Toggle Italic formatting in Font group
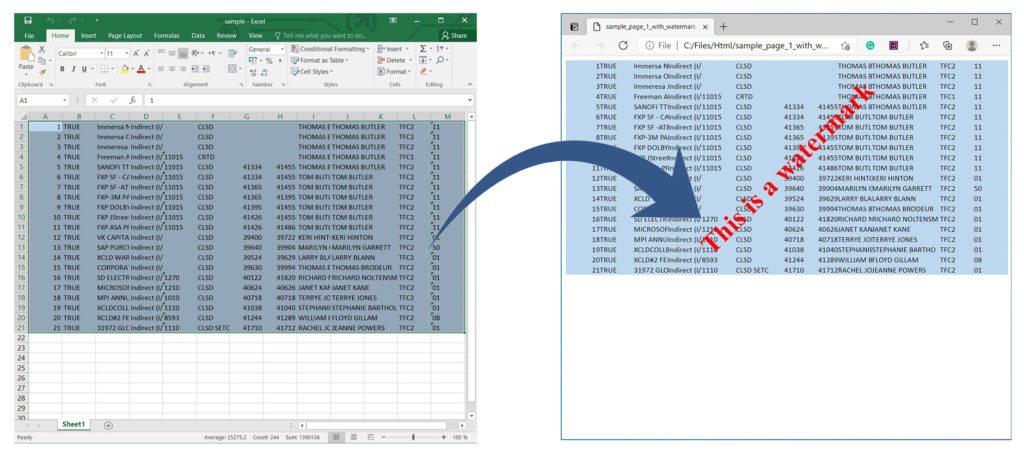 (75, 69)
